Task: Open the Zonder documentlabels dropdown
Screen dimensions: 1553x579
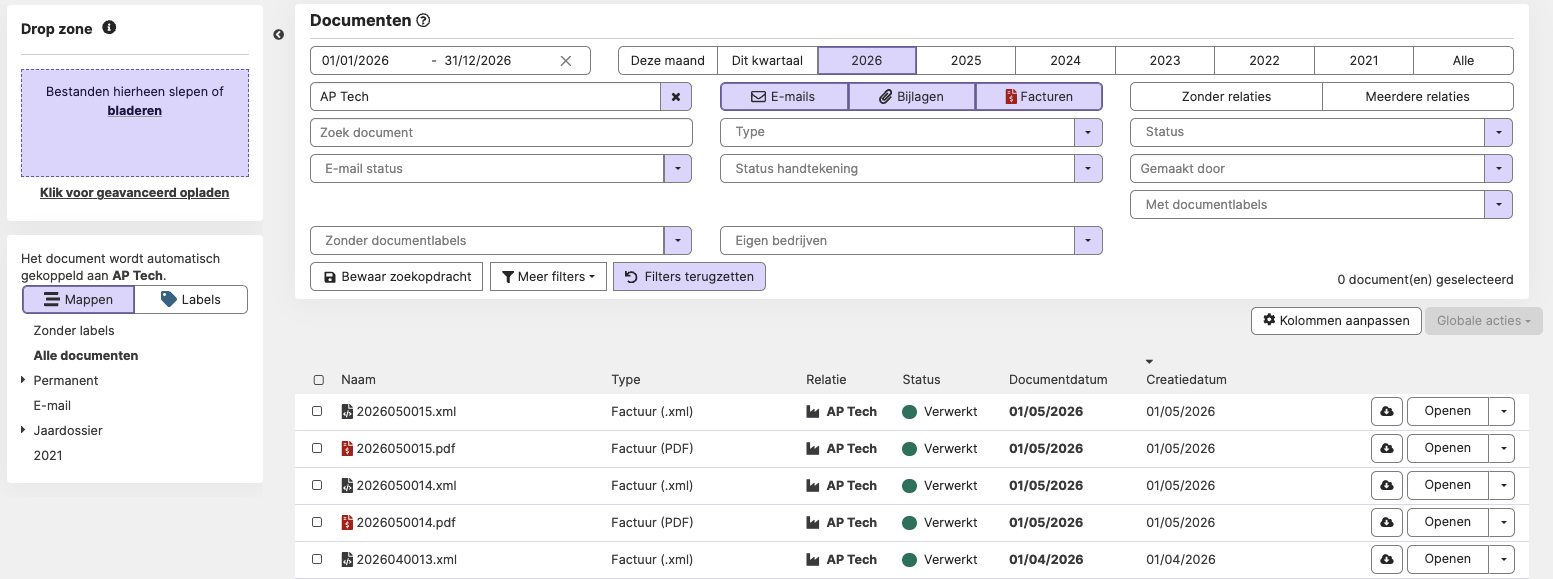Action: [x=678, y=241]
